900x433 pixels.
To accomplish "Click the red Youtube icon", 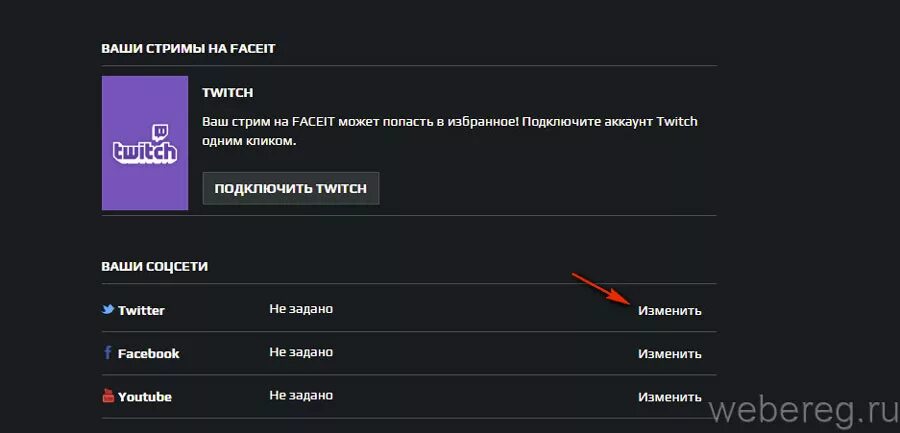I will (108, 396).
